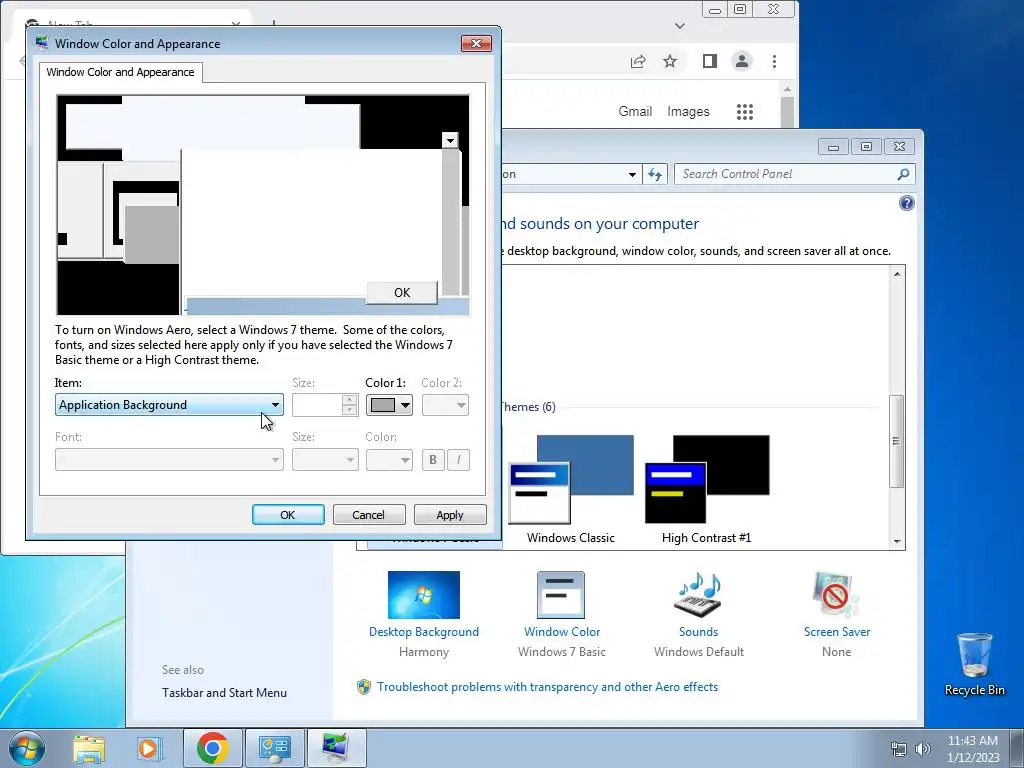Click Apply in the appearance dialog
Viewport: 1024px width, 768px height.
(450, 515)
